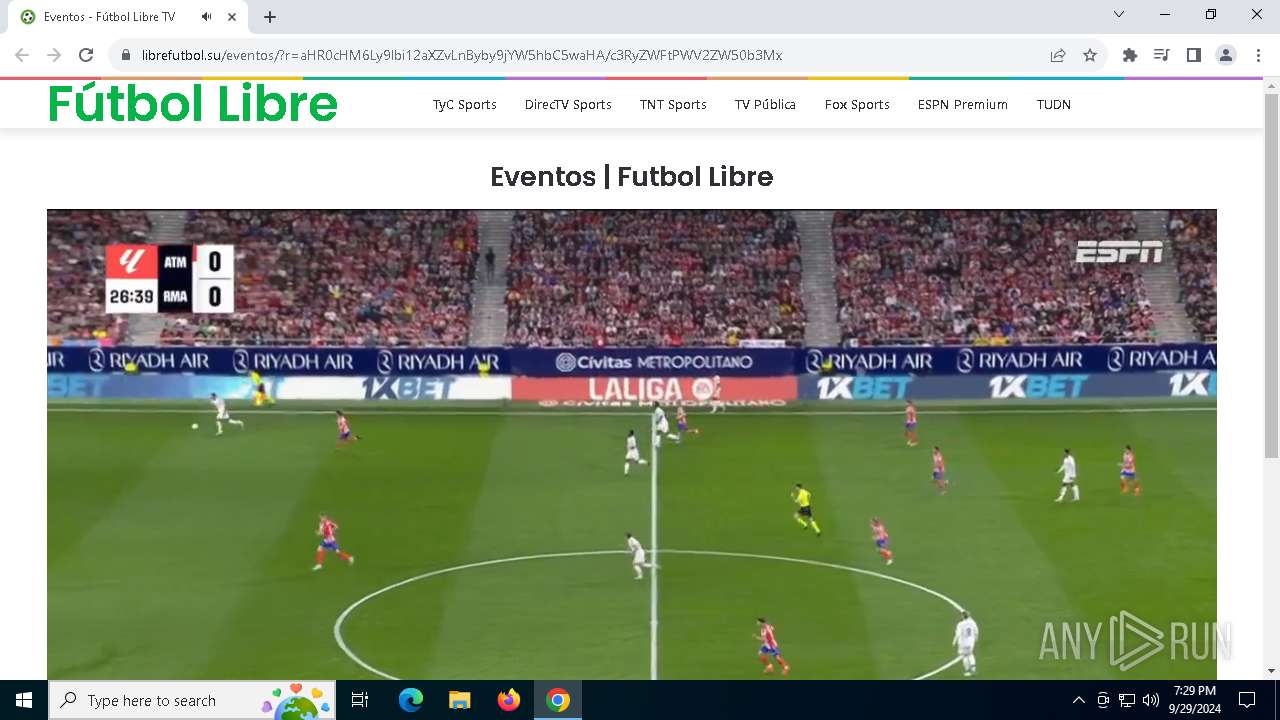Close the Eventos tab
The height and width of the screenshot is (720, 1280).
[x=232, y=17]
